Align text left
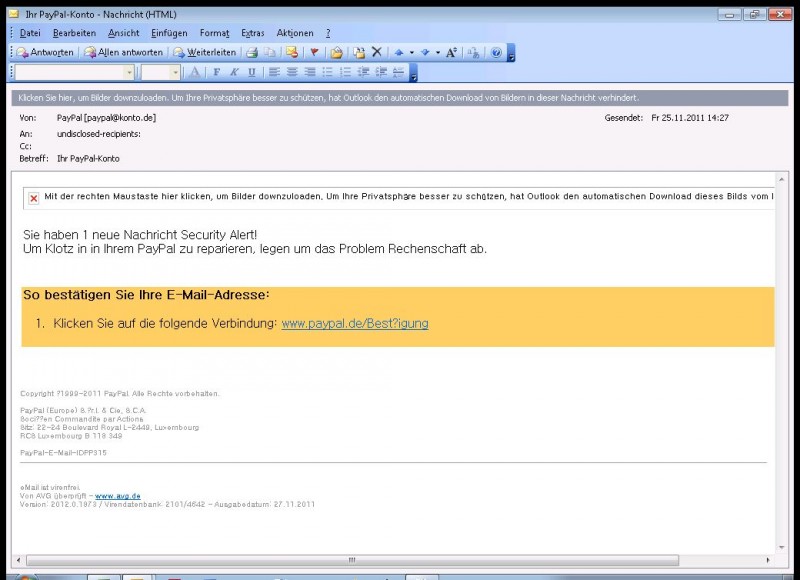Viewport: 800px width, 580px height. tap(274, 72)
